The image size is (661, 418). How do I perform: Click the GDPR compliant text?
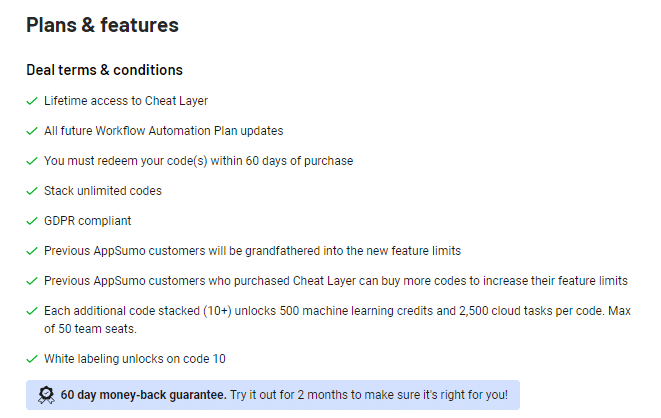click(88, 221)
